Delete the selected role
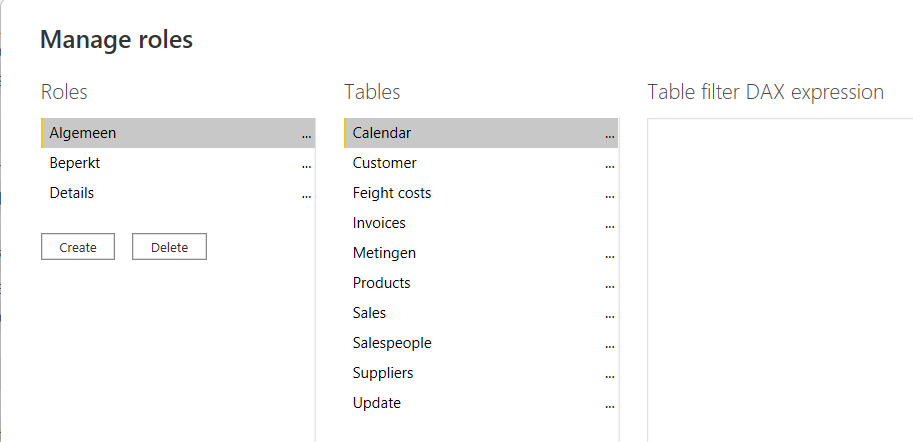This screenshot has width=913, height=442. pos(169,247)
